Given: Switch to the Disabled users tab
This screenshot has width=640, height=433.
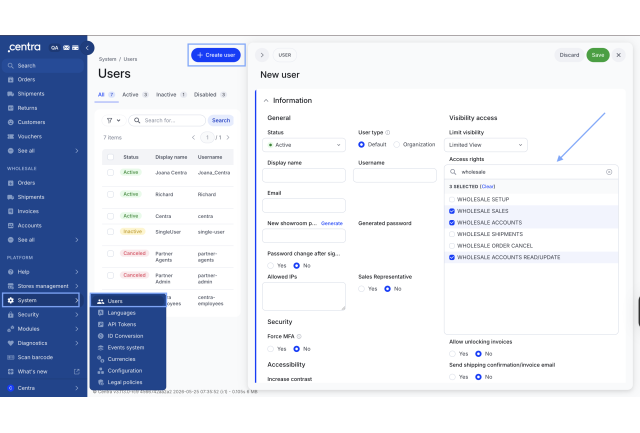Looking at the screenshot, I should pos(210,95).
